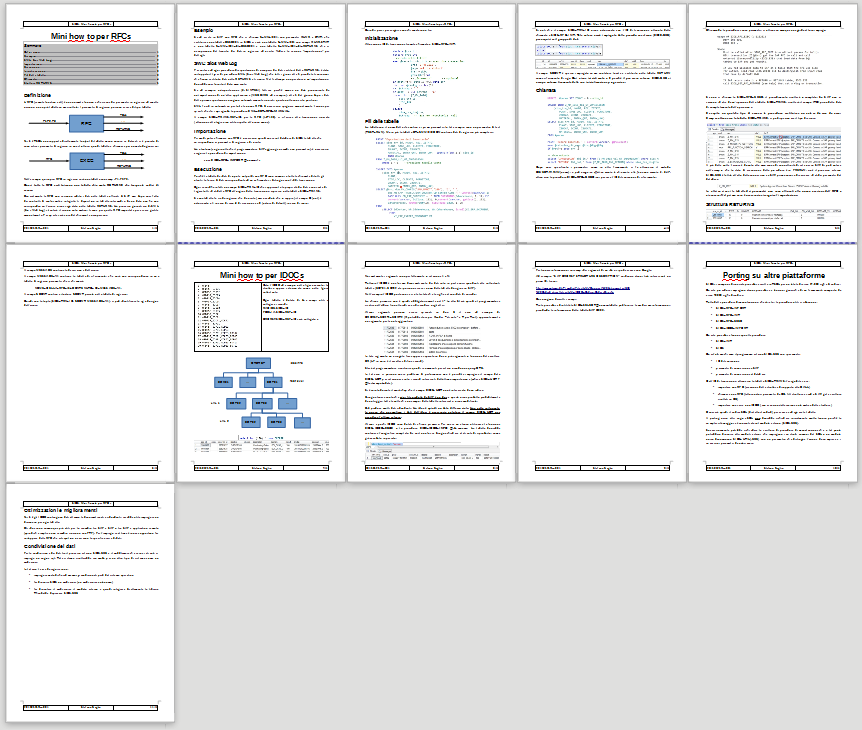
Task: Open the mostly blank sixth page
Action: pyautogui.click(x=91, y=360)
